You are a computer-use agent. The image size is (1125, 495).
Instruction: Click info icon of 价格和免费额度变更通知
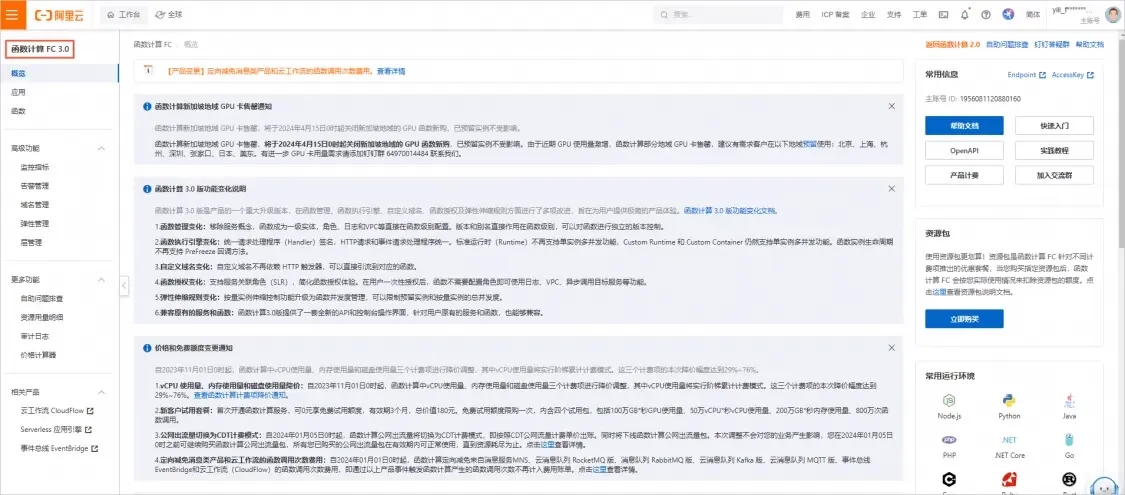pyautogui.click(x=147, y=347)
